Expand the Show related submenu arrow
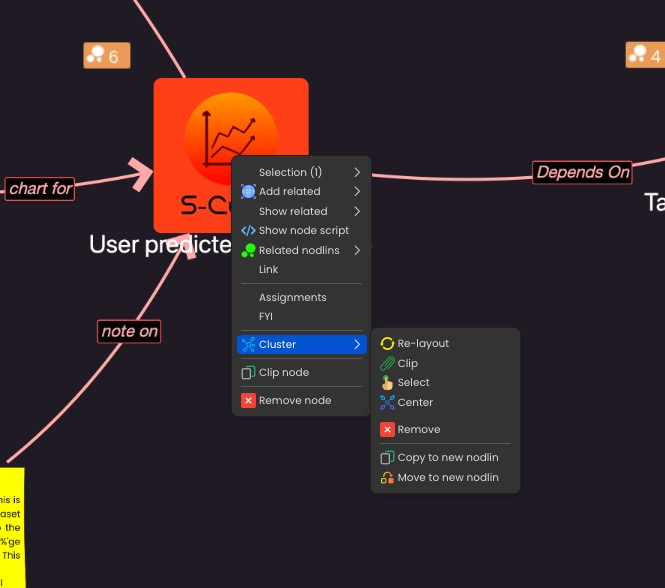 tap(357, 211)
